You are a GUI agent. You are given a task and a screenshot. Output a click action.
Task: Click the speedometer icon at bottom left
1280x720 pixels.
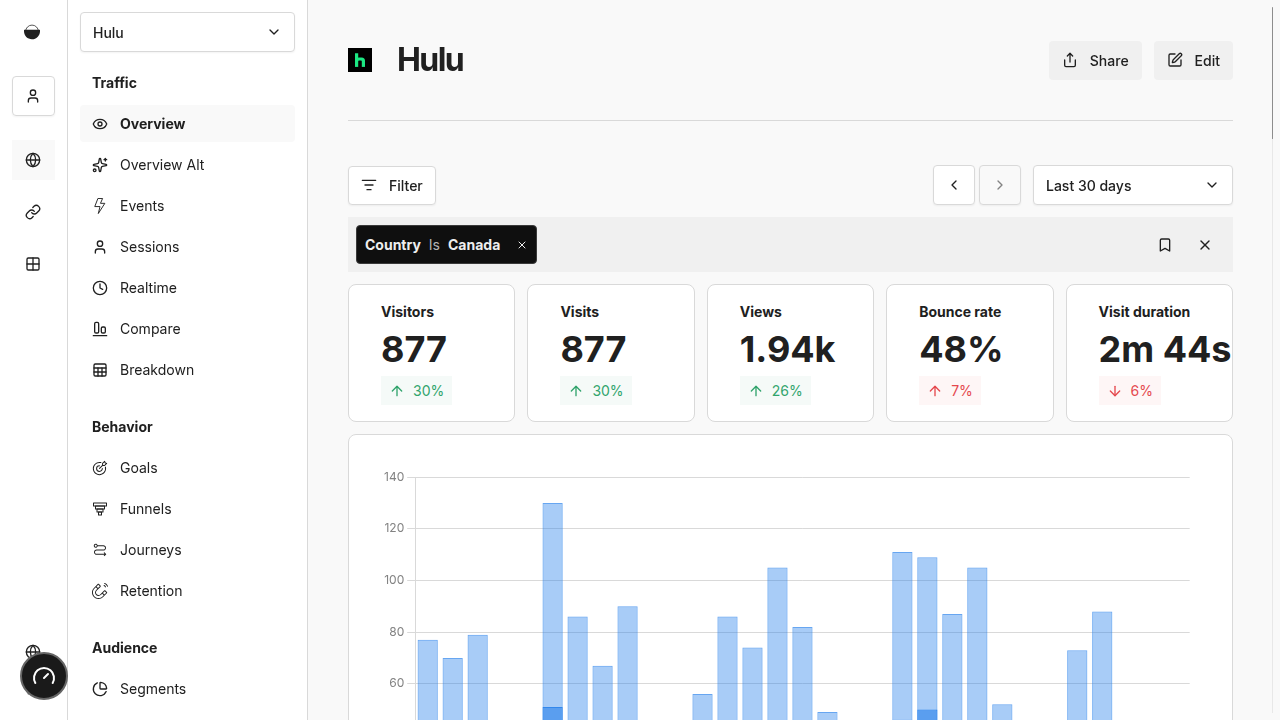point(44,677)
